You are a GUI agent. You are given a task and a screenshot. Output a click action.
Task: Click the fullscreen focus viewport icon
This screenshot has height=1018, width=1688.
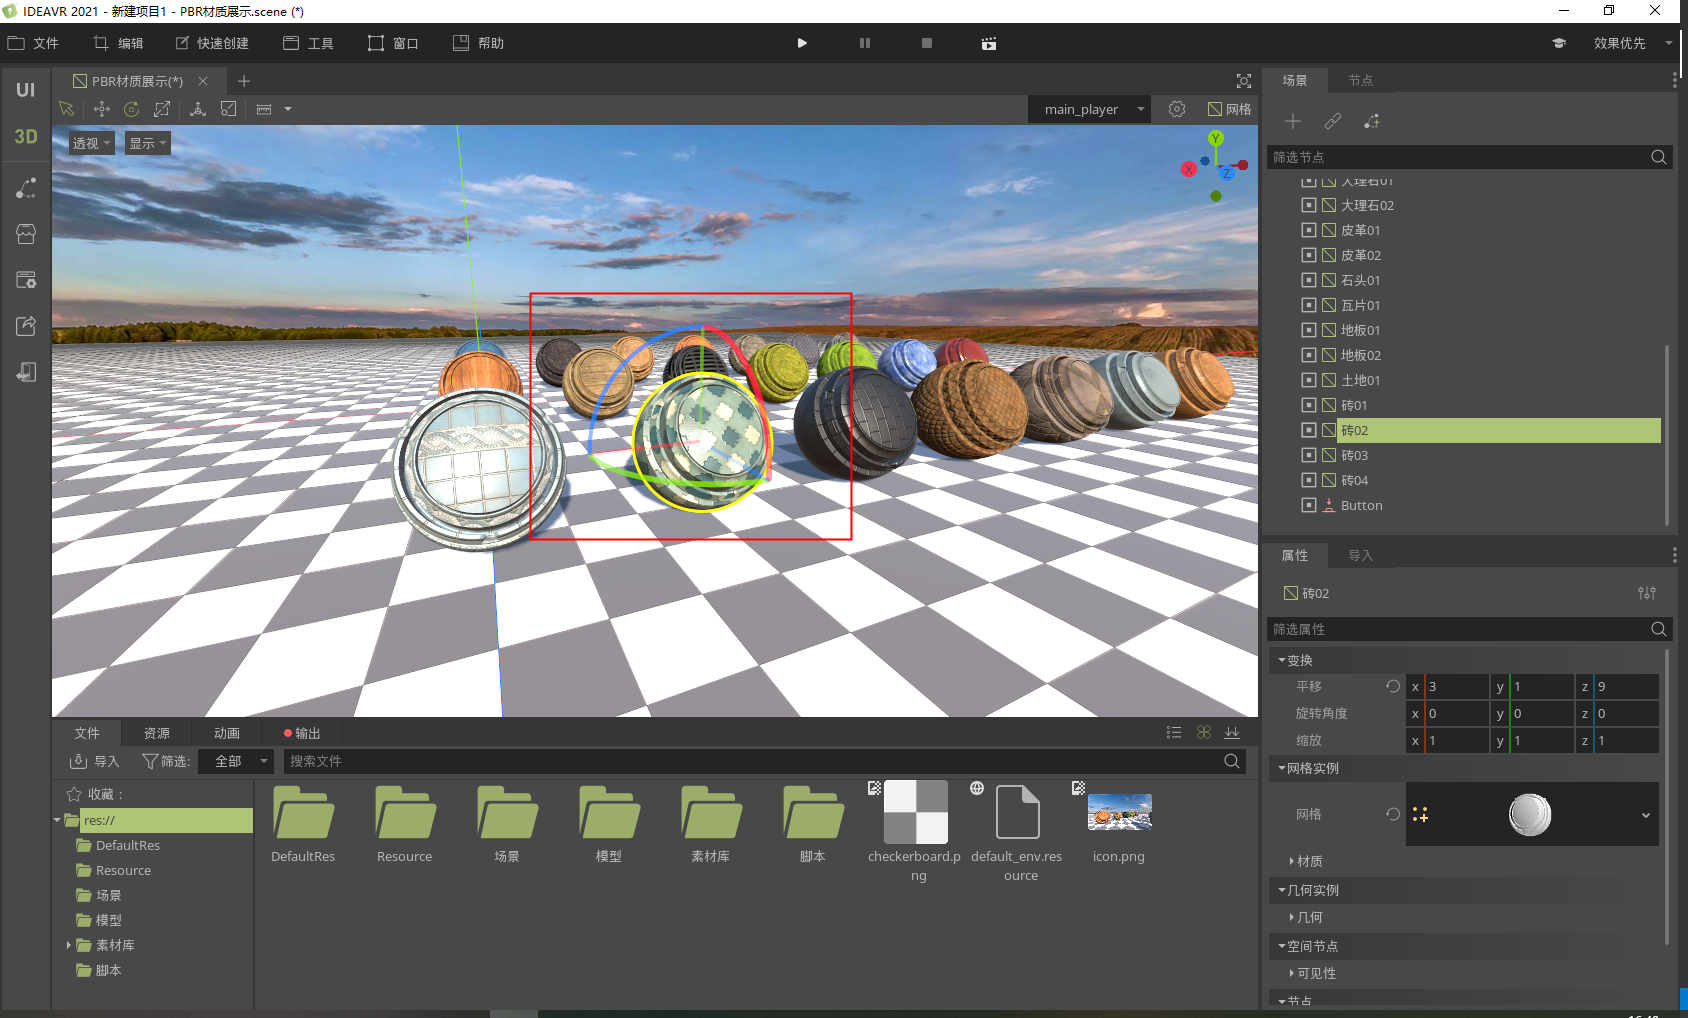pyautogui.click(x=1244, y=81)
